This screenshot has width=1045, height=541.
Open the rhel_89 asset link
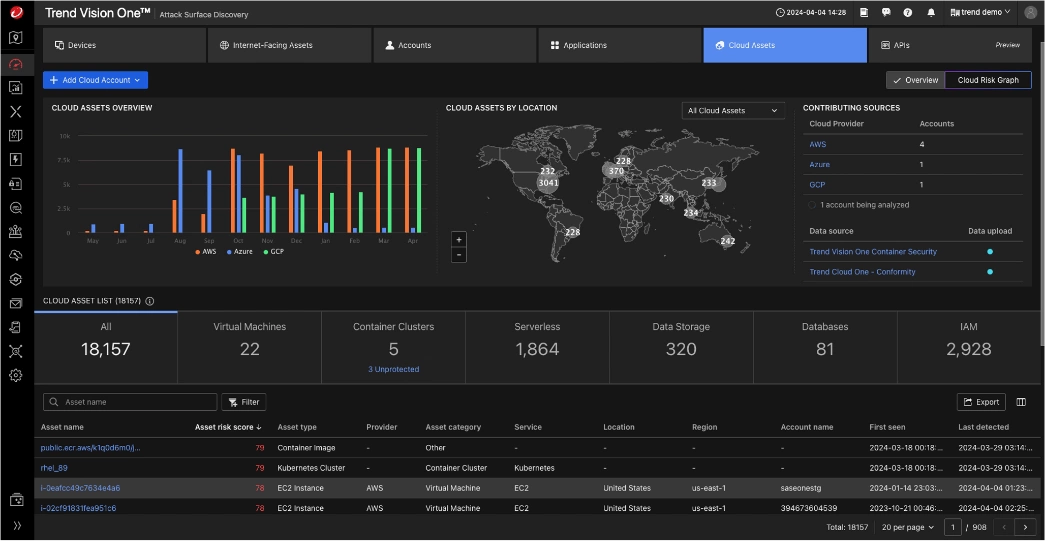point(54,468)
